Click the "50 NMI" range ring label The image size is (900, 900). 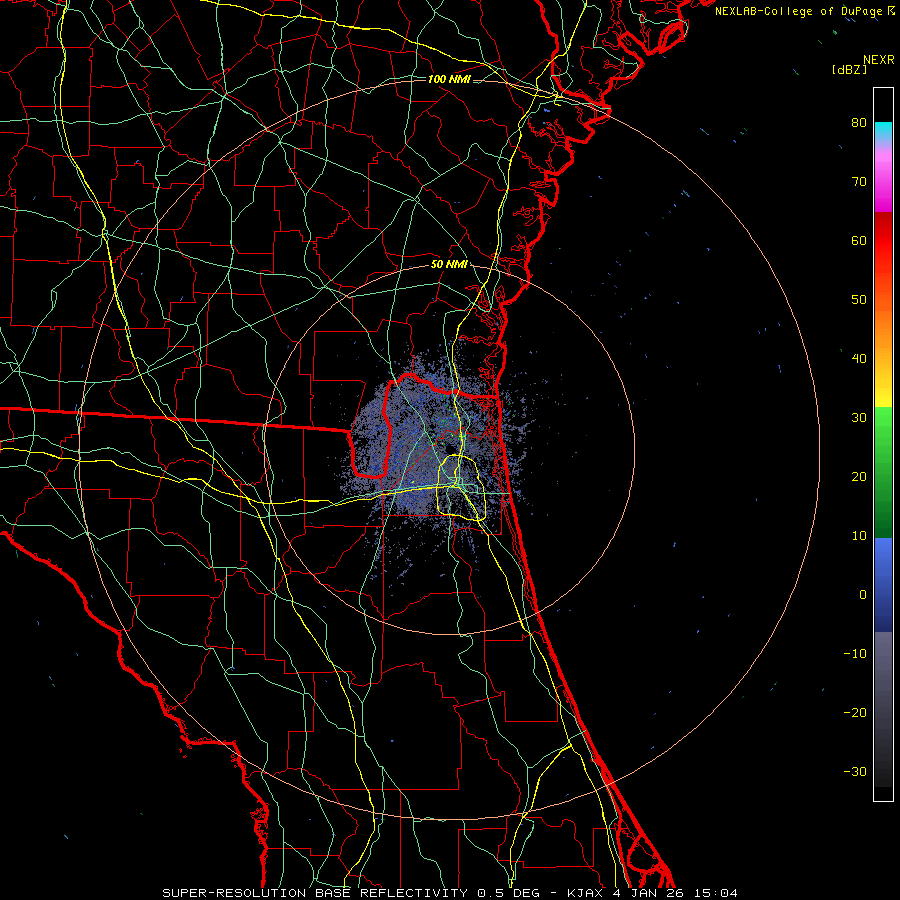[449, 265]
